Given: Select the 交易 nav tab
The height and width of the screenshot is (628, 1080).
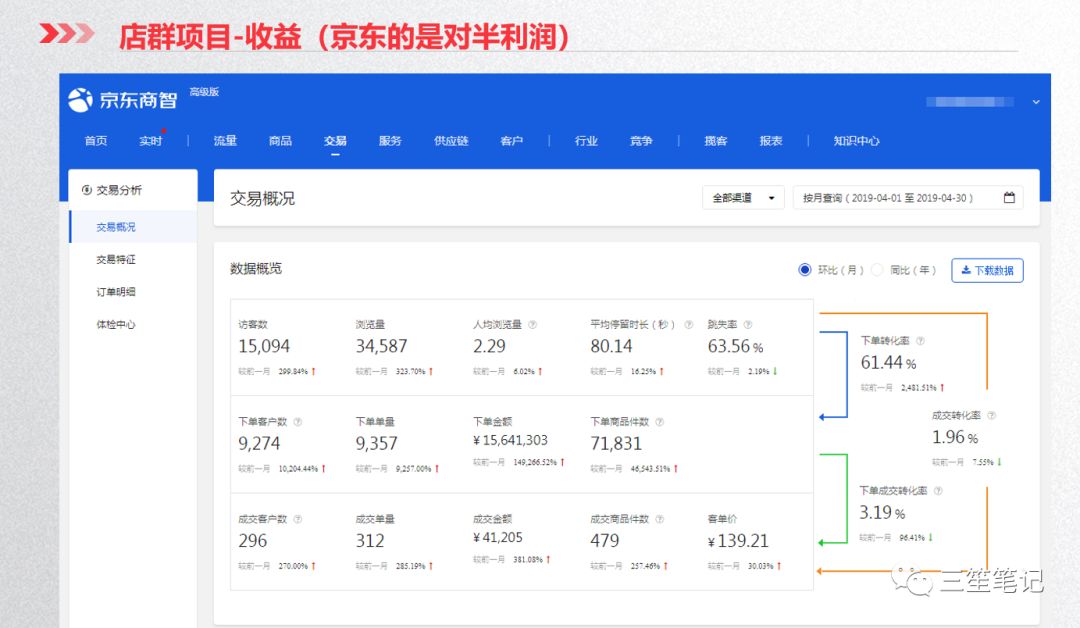Looking at the screenshot, I should tap(335, 140).
